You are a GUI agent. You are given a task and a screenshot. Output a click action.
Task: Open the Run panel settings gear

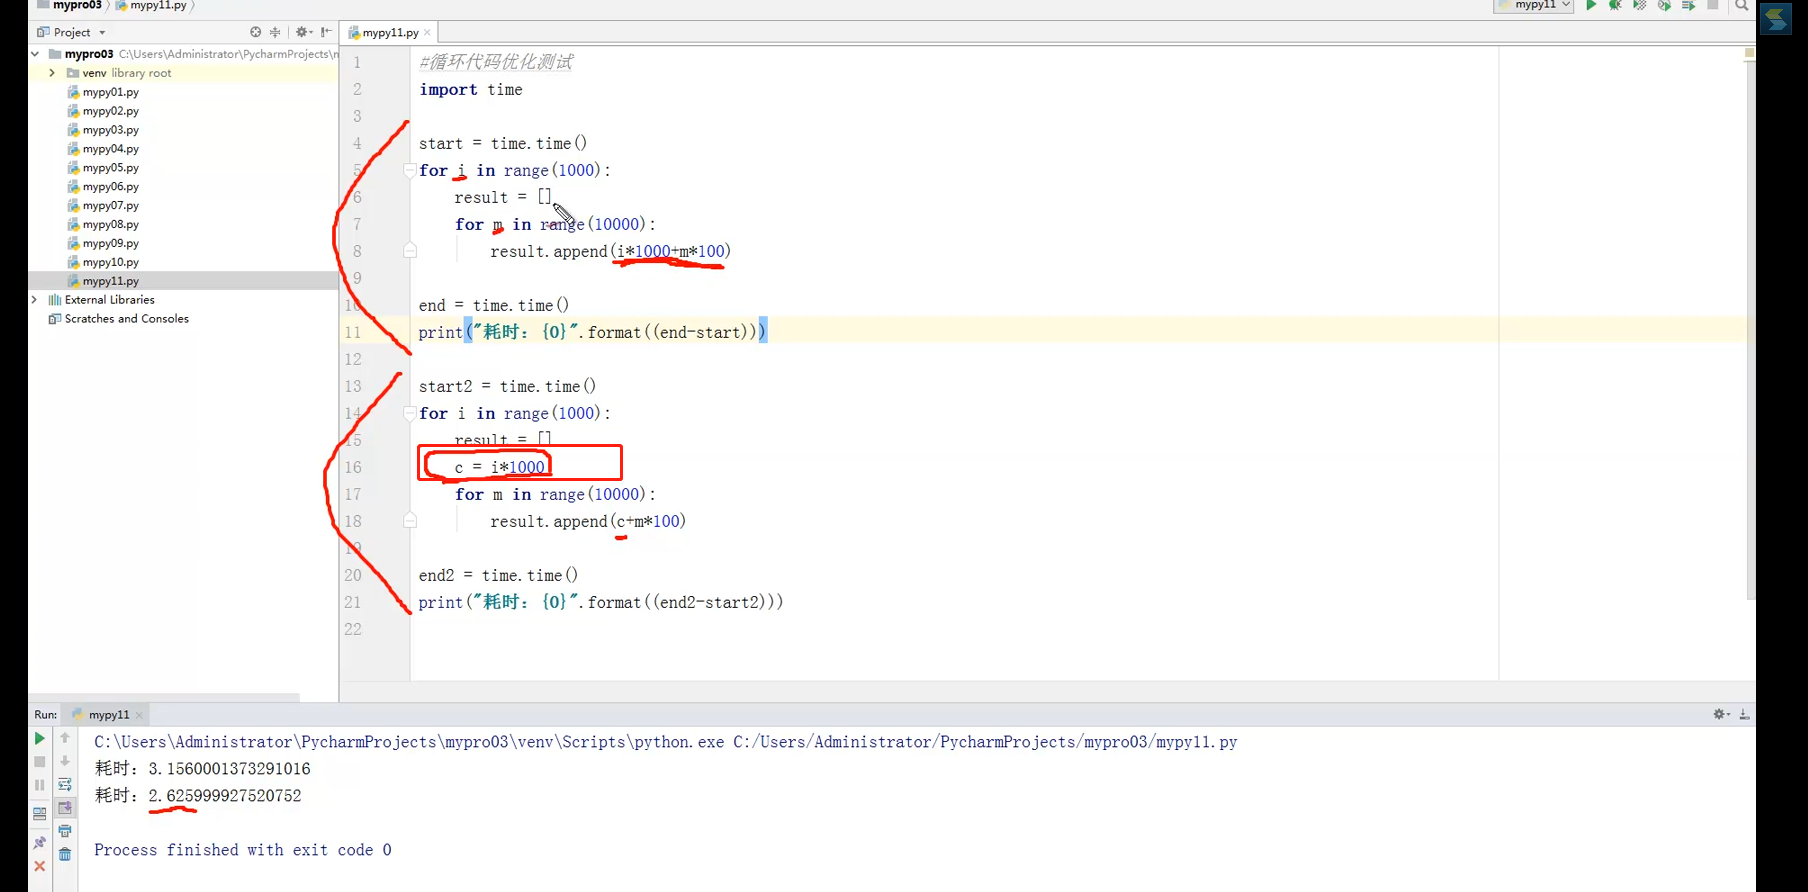(x=1721, y=714)
